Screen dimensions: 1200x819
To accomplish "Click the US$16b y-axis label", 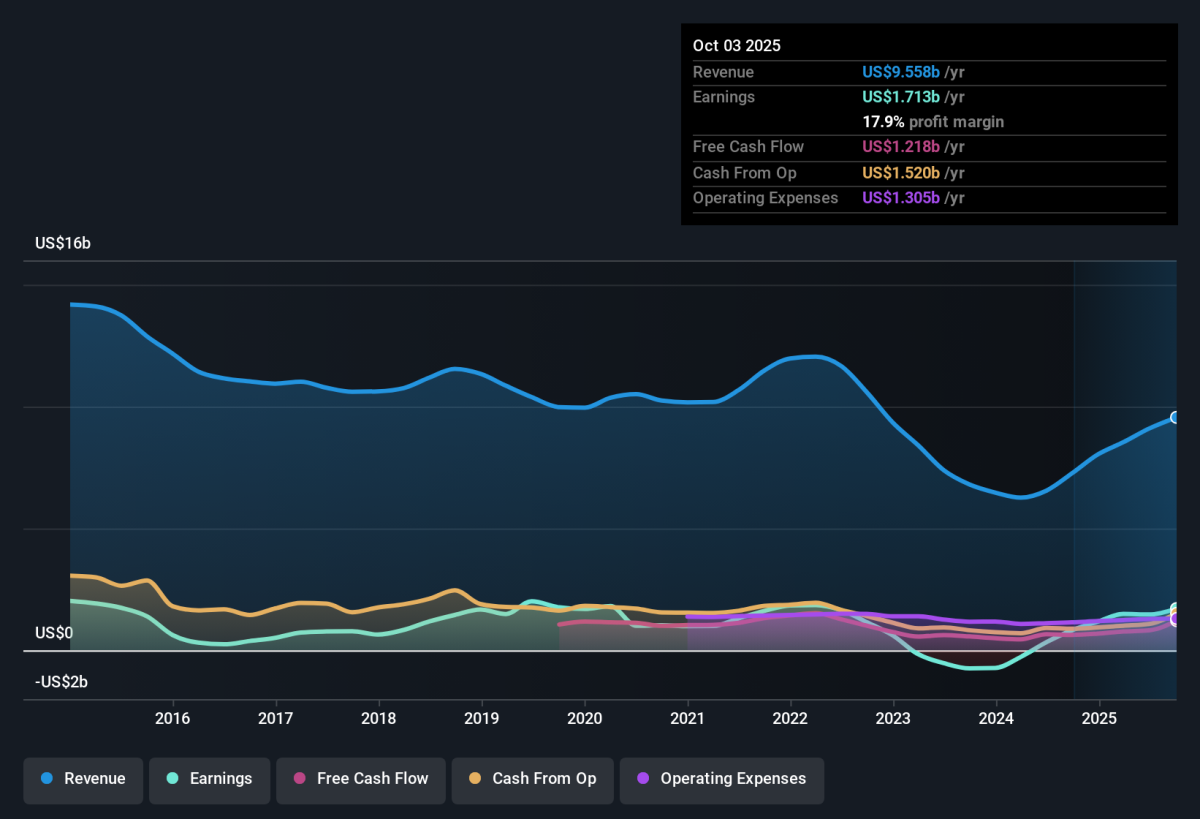I will pos(63,244).
